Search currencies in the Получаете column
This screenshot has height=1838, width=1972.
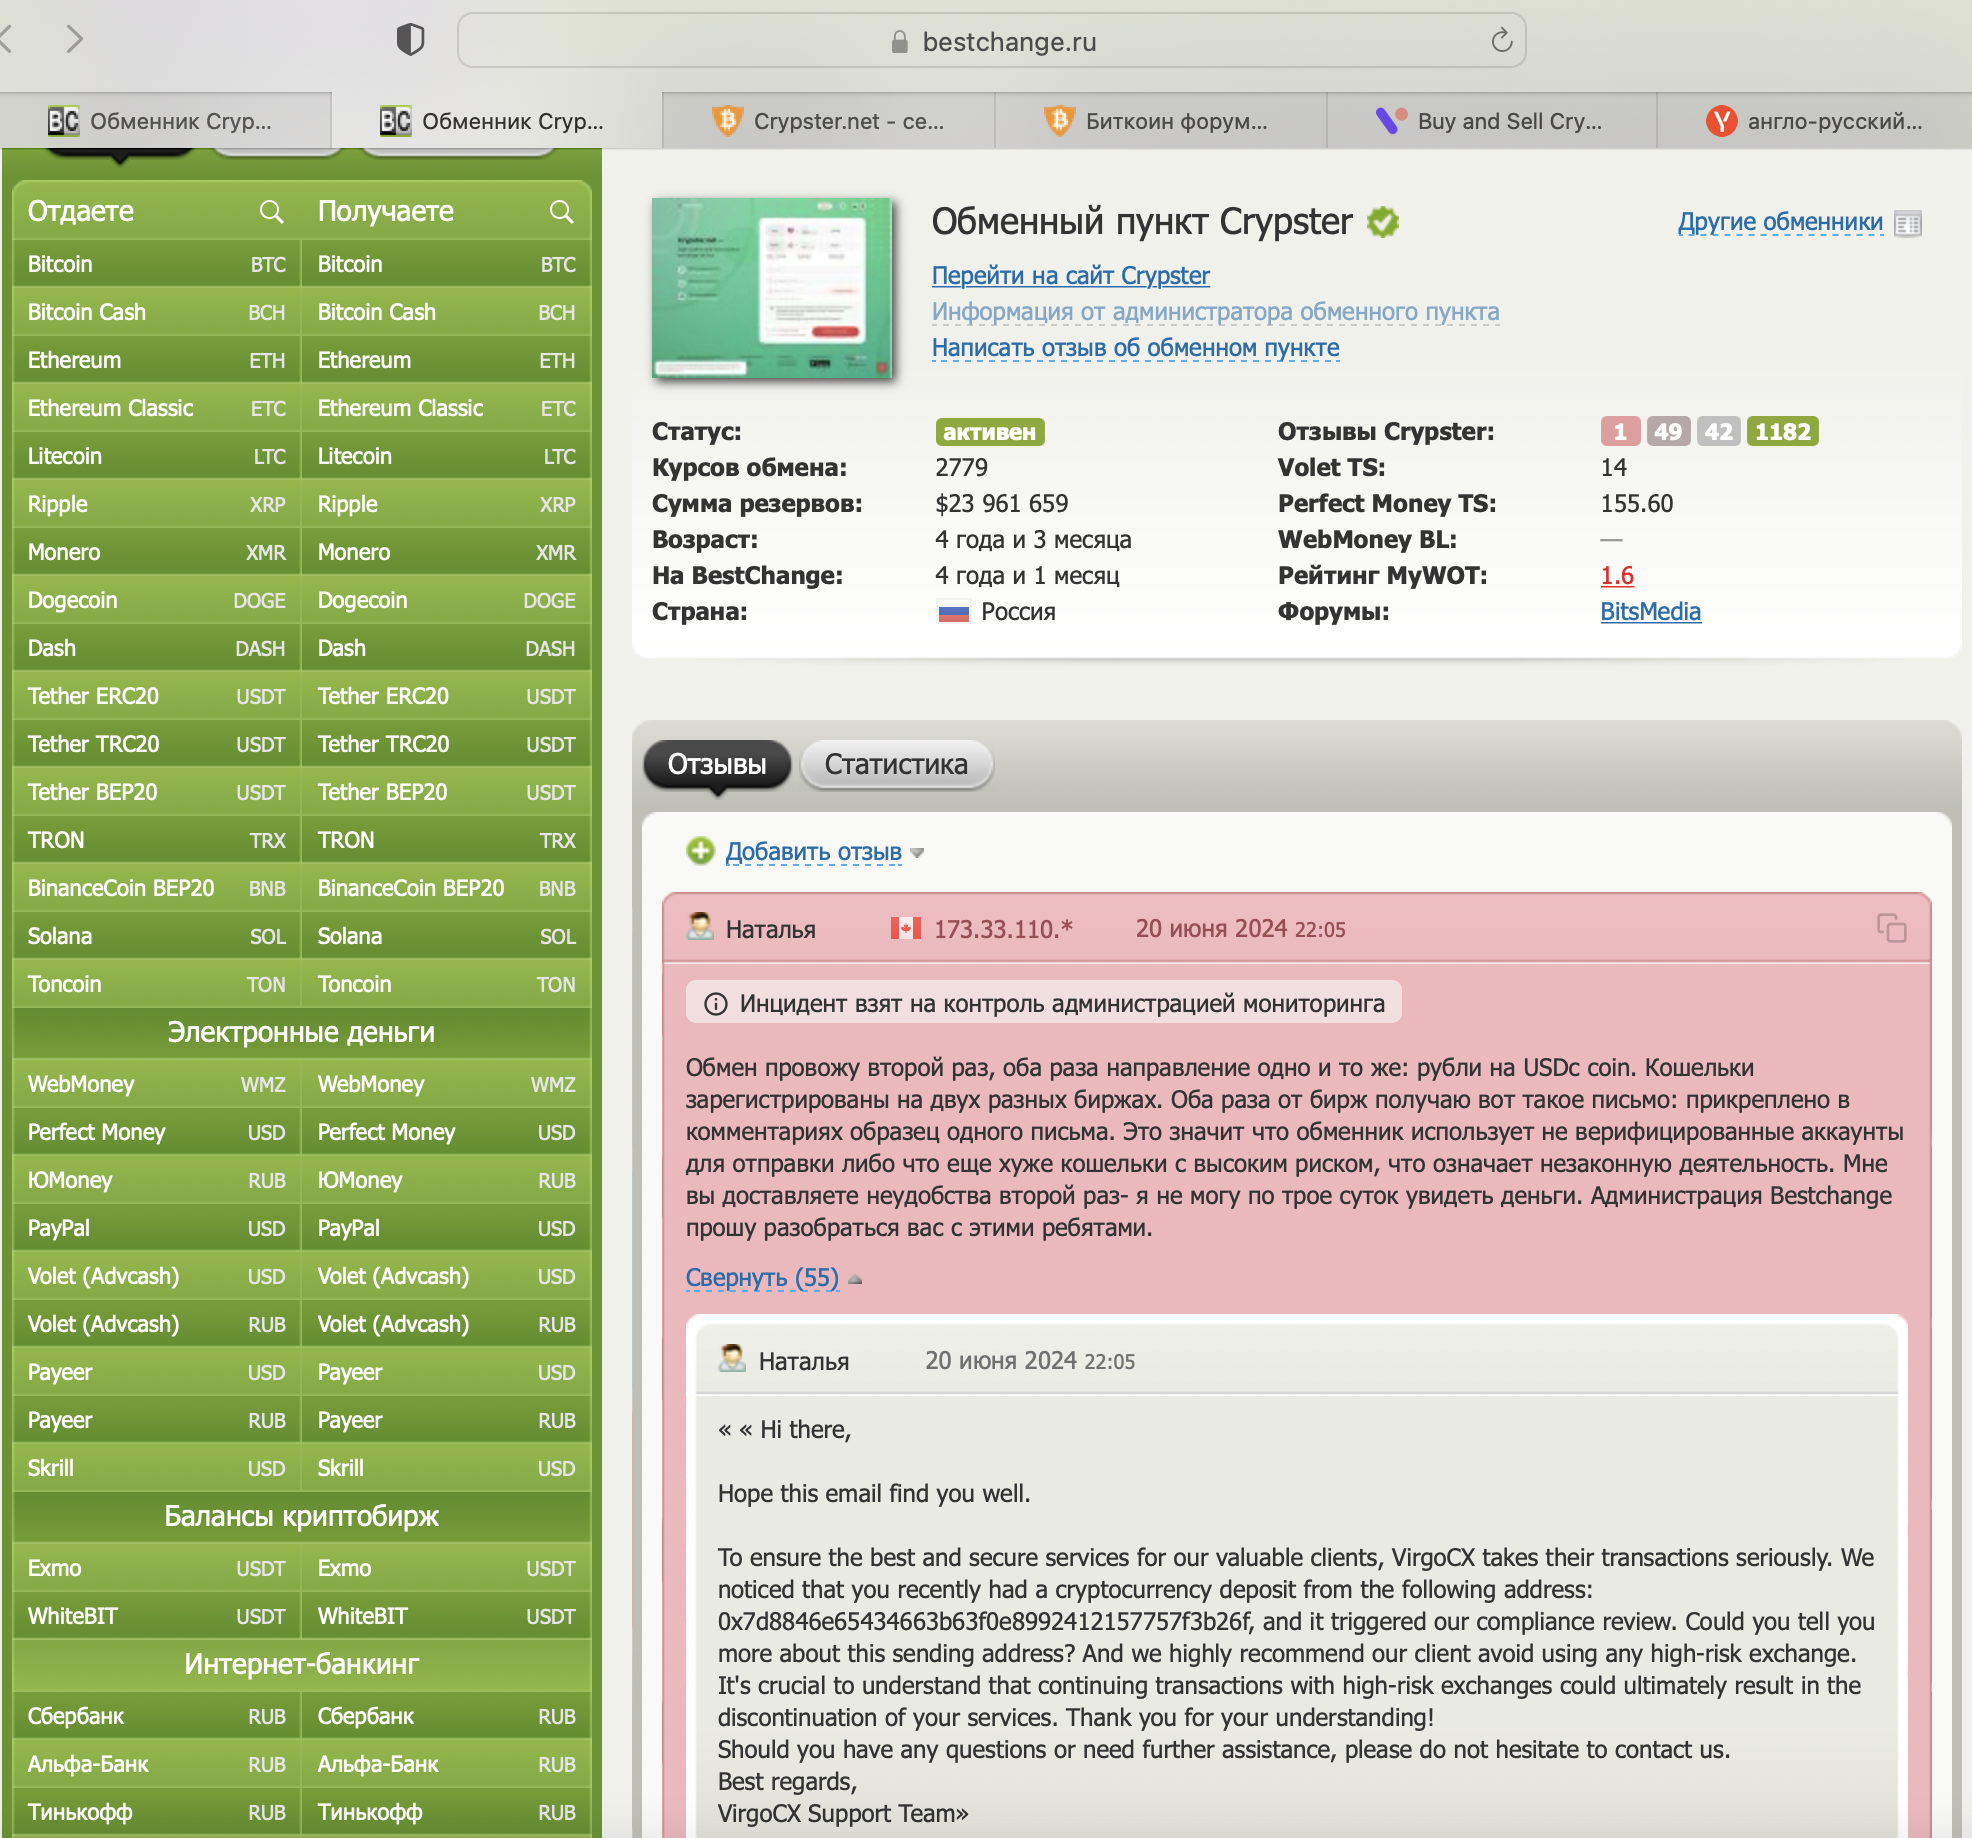561,211
